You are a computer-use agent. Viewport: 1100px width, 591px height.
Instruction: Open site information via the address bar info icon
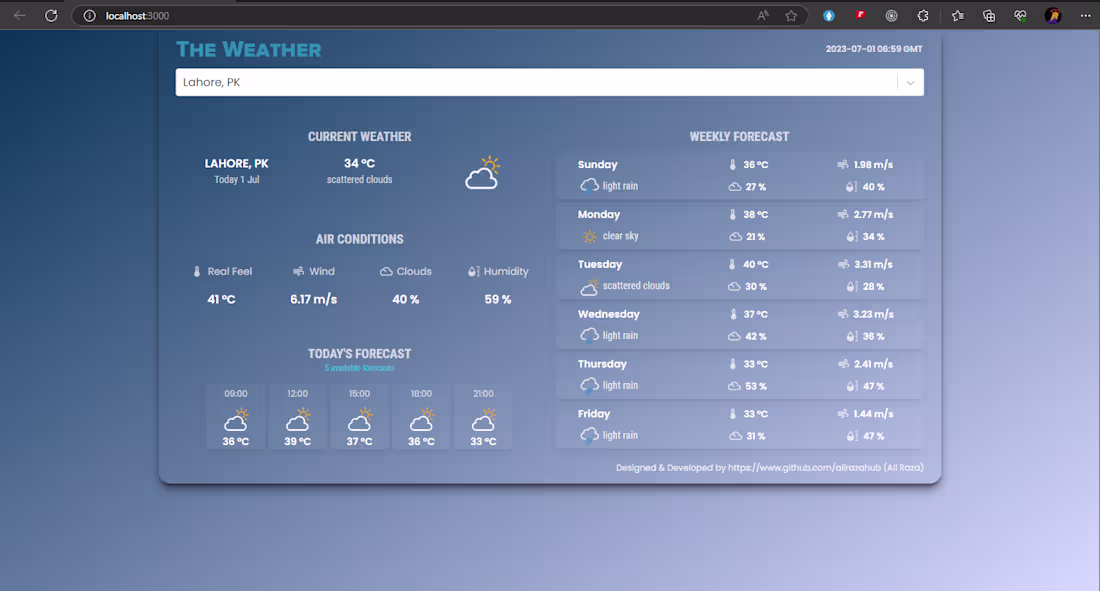coord(92,15)
